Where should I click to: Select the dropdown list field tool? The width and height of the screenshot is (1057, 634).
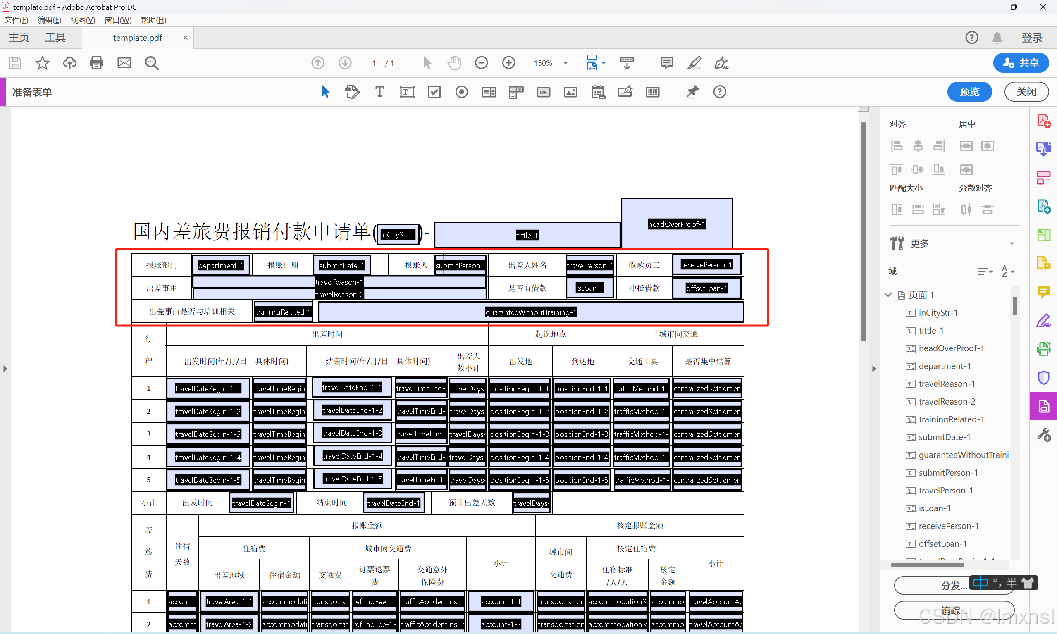pos(516,92)
